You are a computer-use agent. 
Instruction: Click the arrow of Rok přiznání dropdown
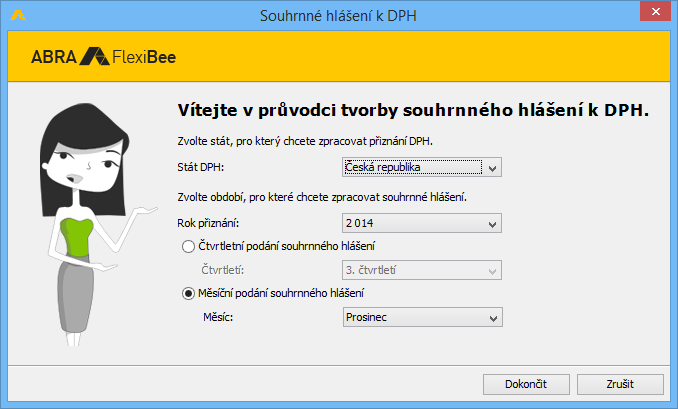(x=492, y=224)
